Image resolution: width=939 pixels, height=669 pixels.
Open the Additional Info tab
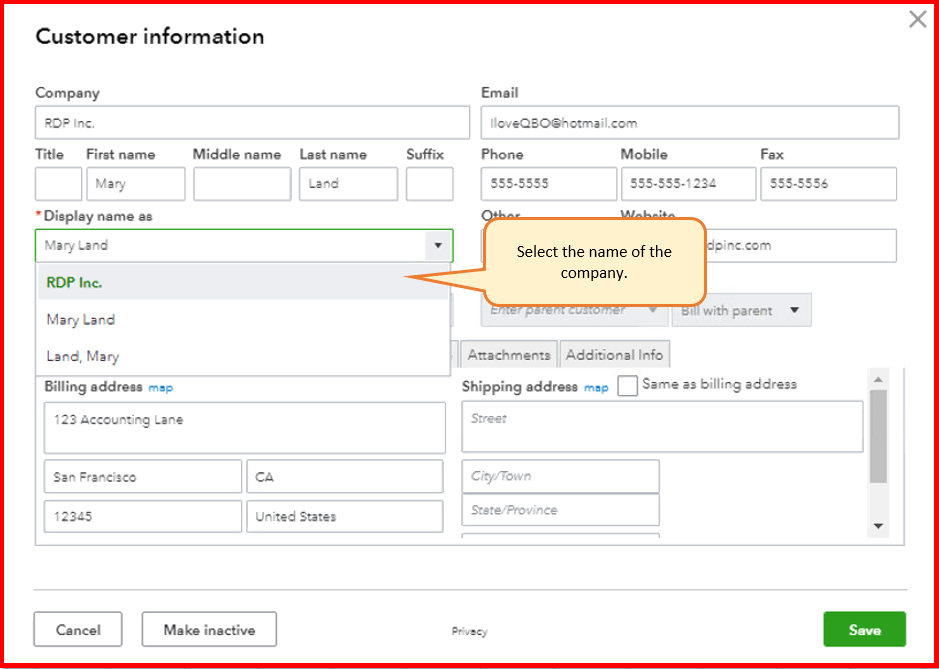614,355
